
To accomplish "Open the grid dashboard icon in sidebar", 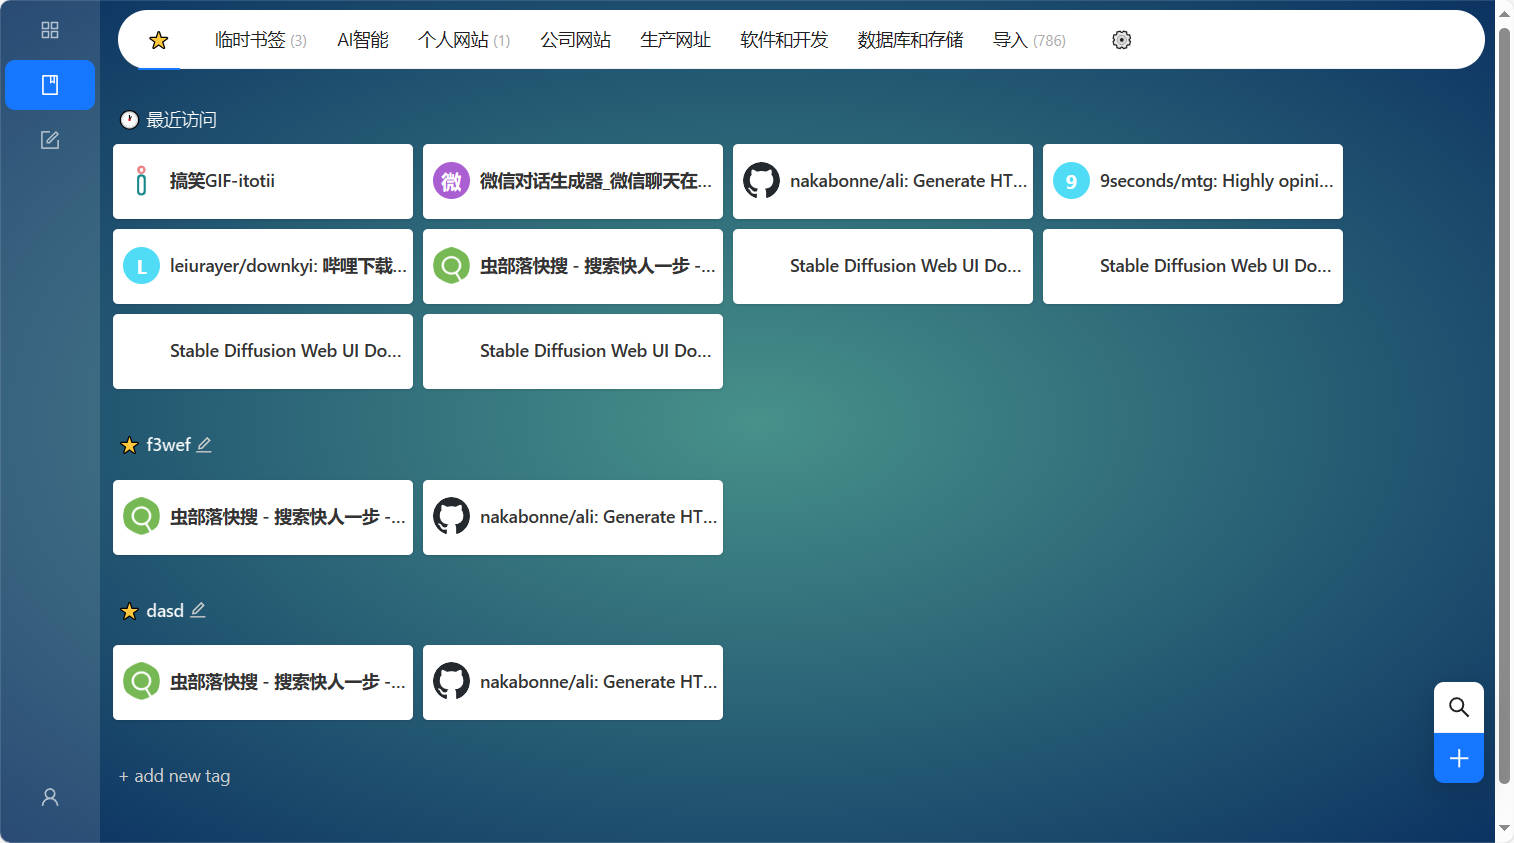I will pos(50,30).
